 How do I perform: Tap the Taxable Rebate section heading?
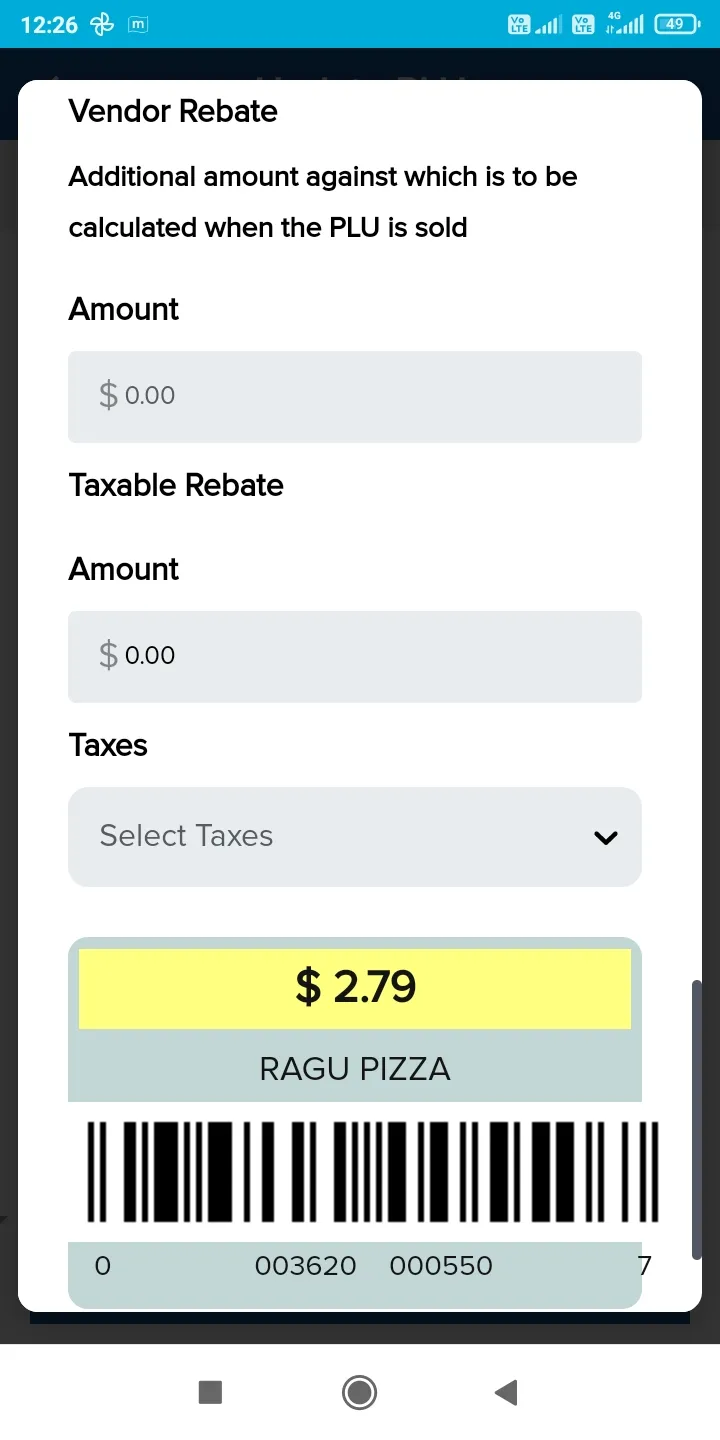[176, 485]
